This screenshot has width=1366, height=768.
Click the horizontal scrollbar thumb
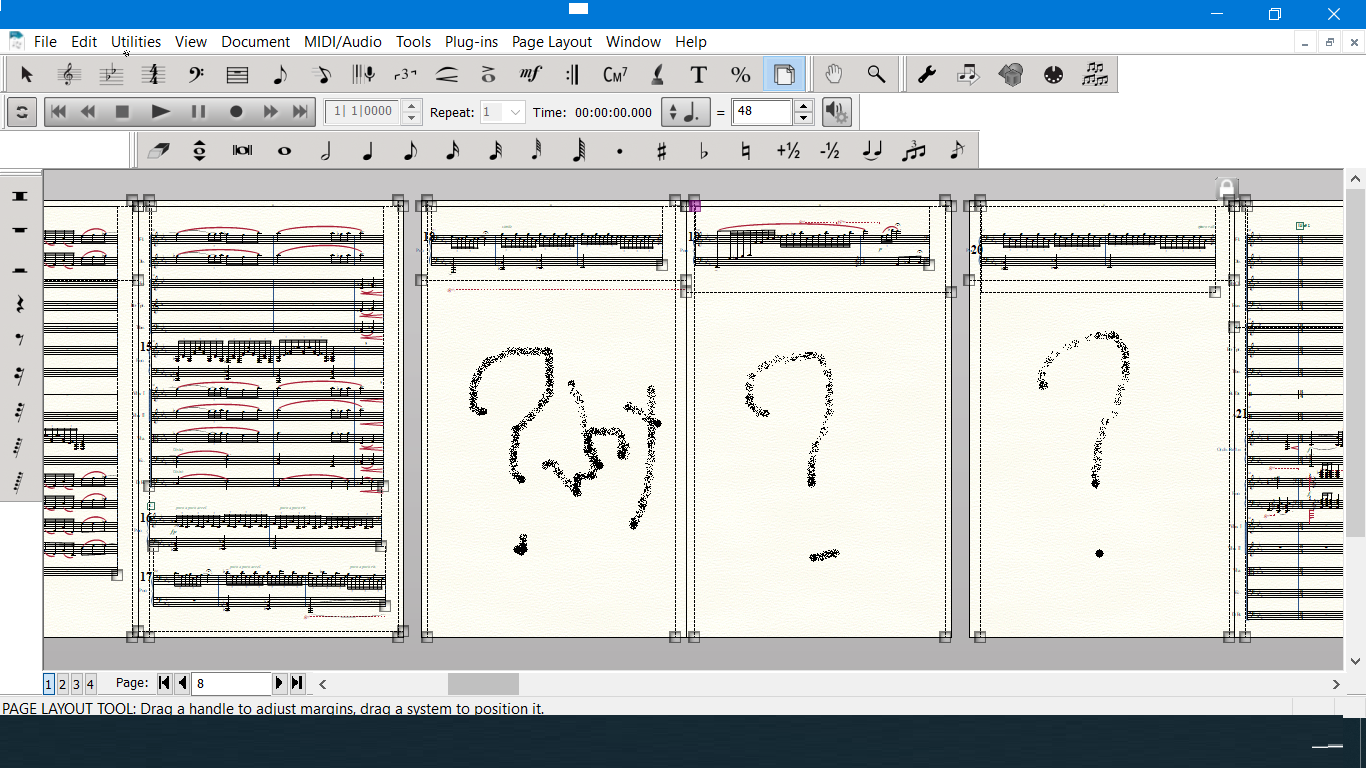point(483,684)
